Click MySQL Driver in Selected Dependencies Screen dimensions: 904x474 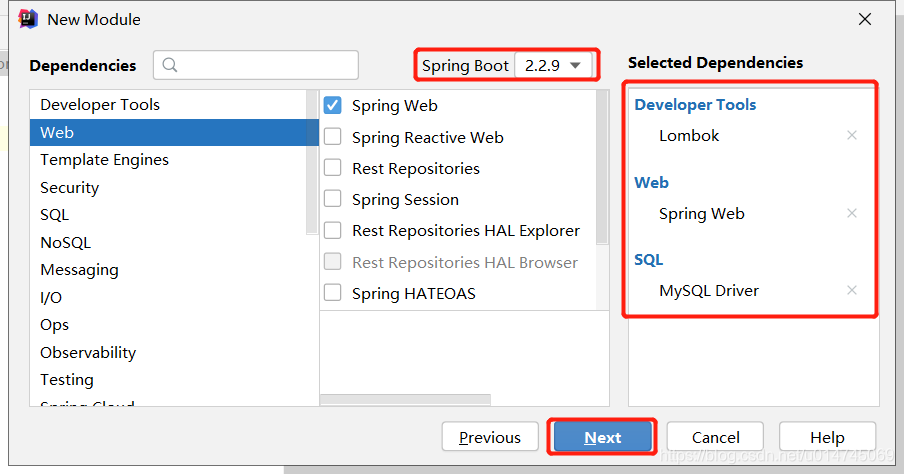pos(709,291)
